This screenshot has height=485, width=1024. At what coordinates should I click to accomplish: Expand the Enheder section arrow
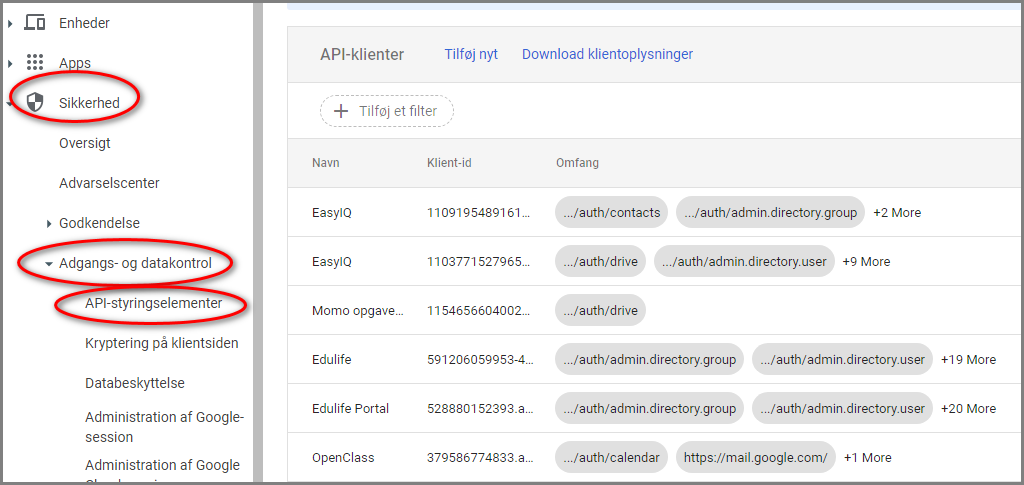coord(10,23)
